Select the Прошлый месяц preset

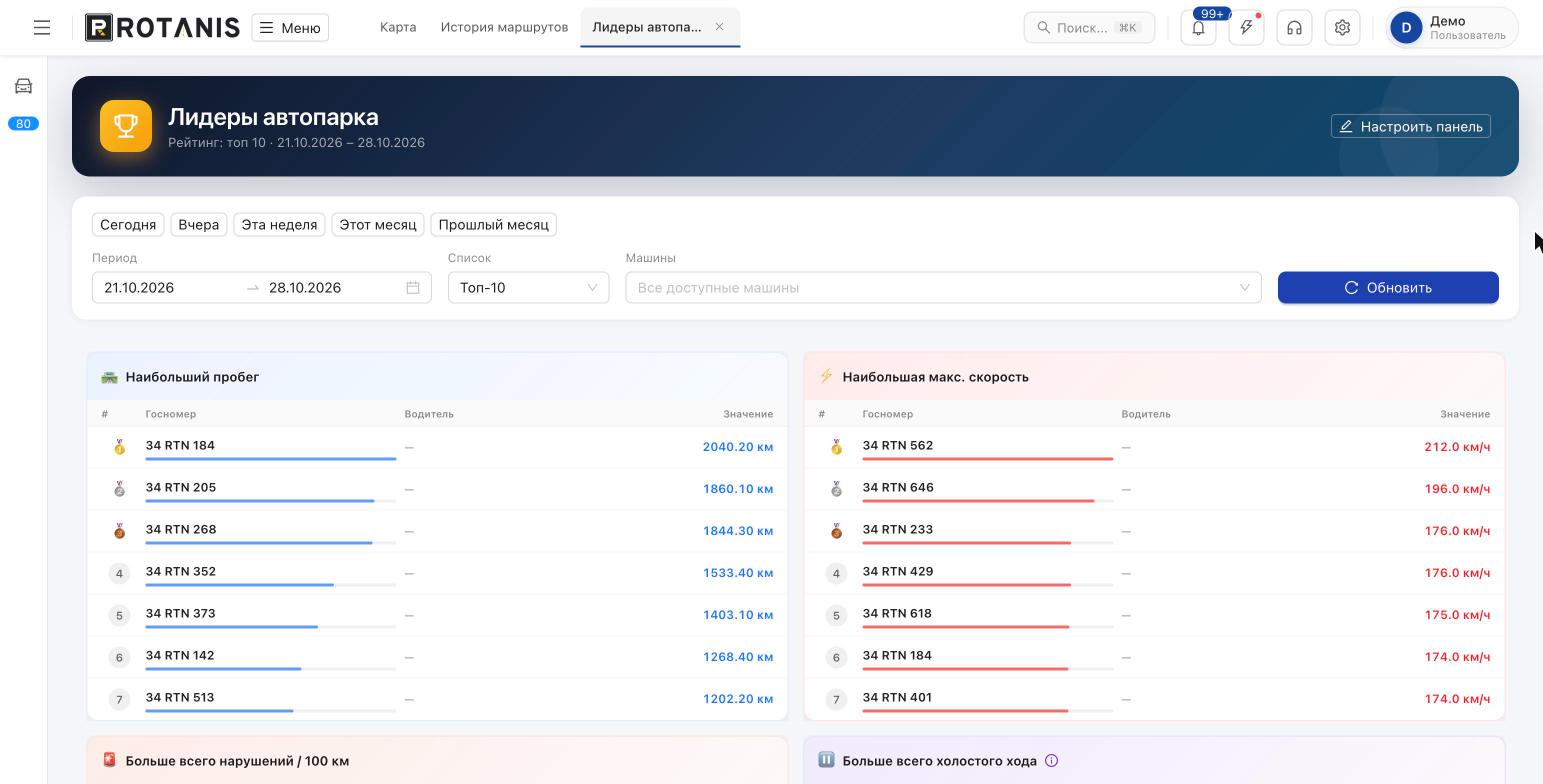pyautogui.click(x=494, y=225)
